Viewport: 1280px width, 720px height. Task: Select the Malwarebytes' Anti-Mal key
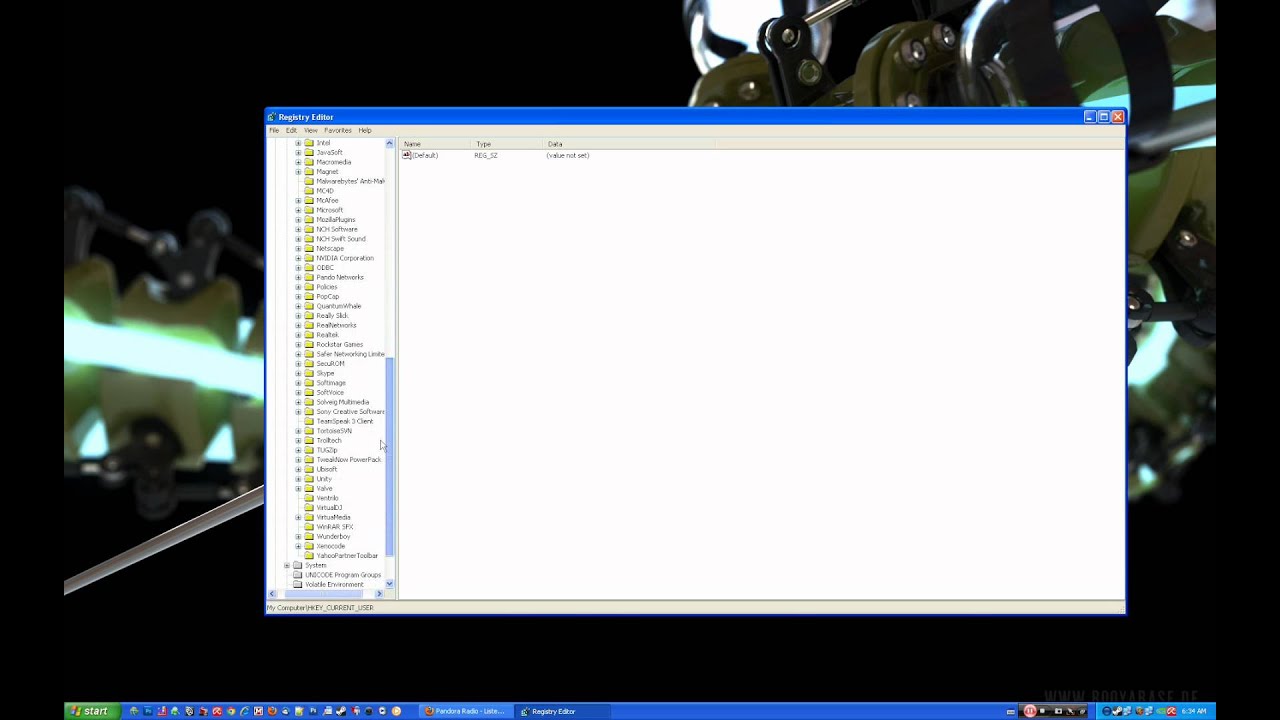click(x=350, y=181)
